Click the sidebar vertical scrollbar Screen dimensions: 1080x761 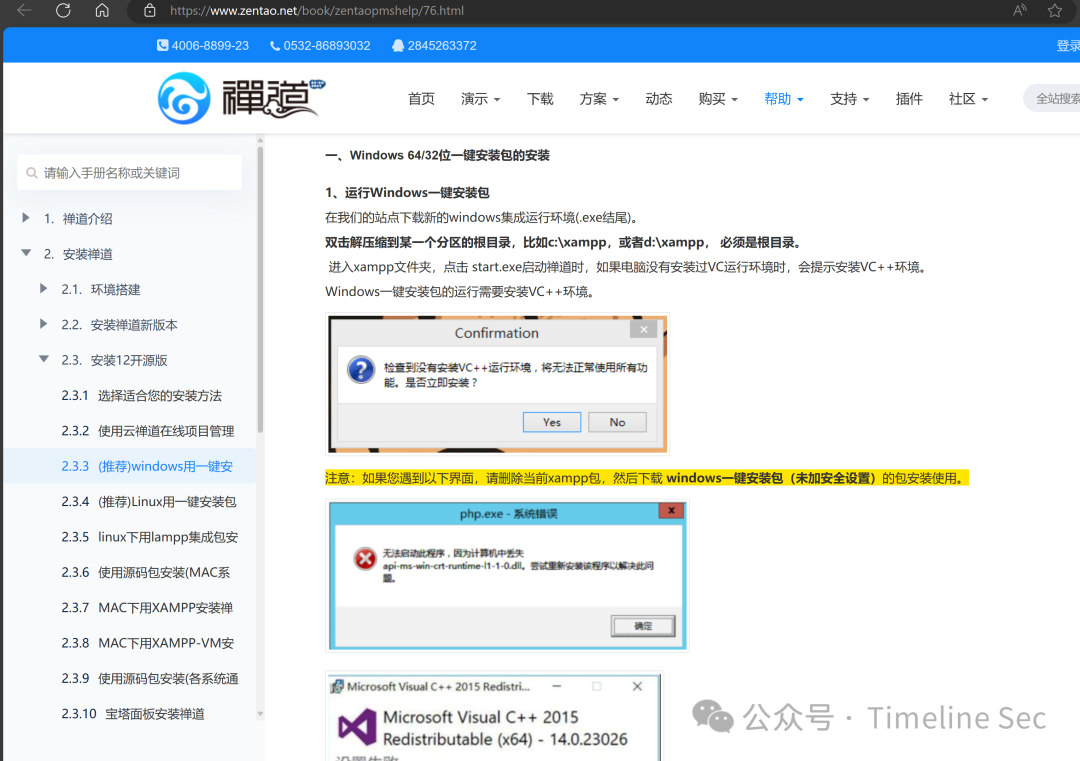coord(261,290)
